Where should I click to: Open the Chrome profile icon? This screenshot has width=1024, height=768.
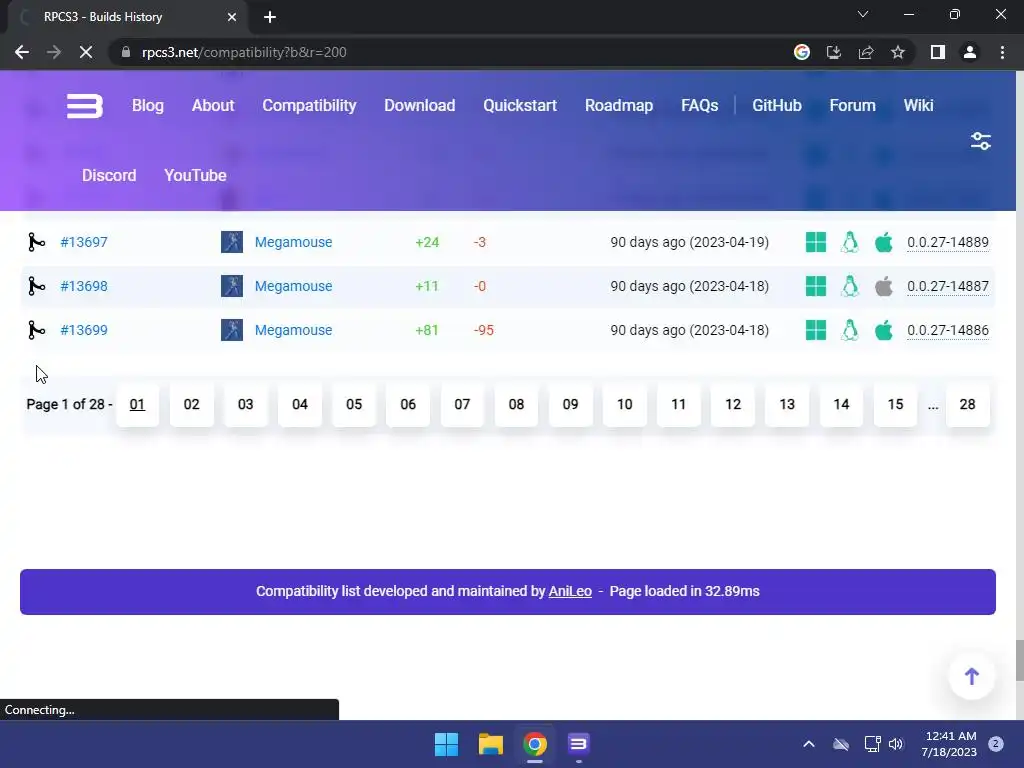[970, 52]
